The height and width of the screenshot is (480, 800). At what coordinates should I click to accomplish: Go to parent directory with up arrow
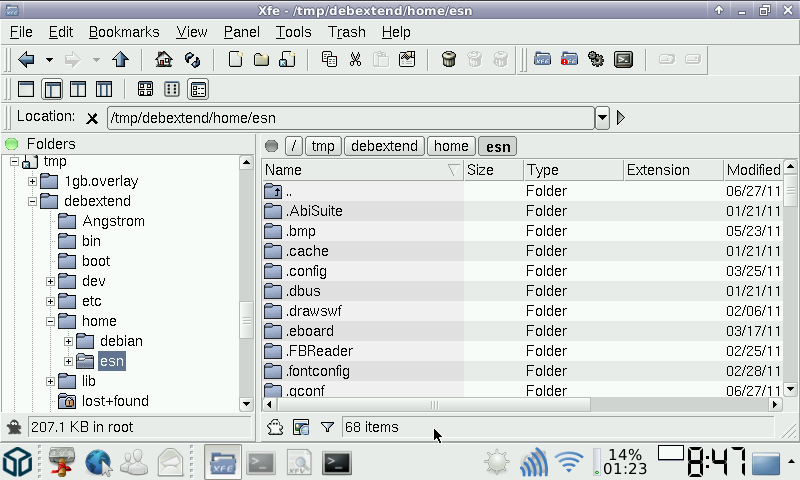pyautogui.click(x=120, y=59)
